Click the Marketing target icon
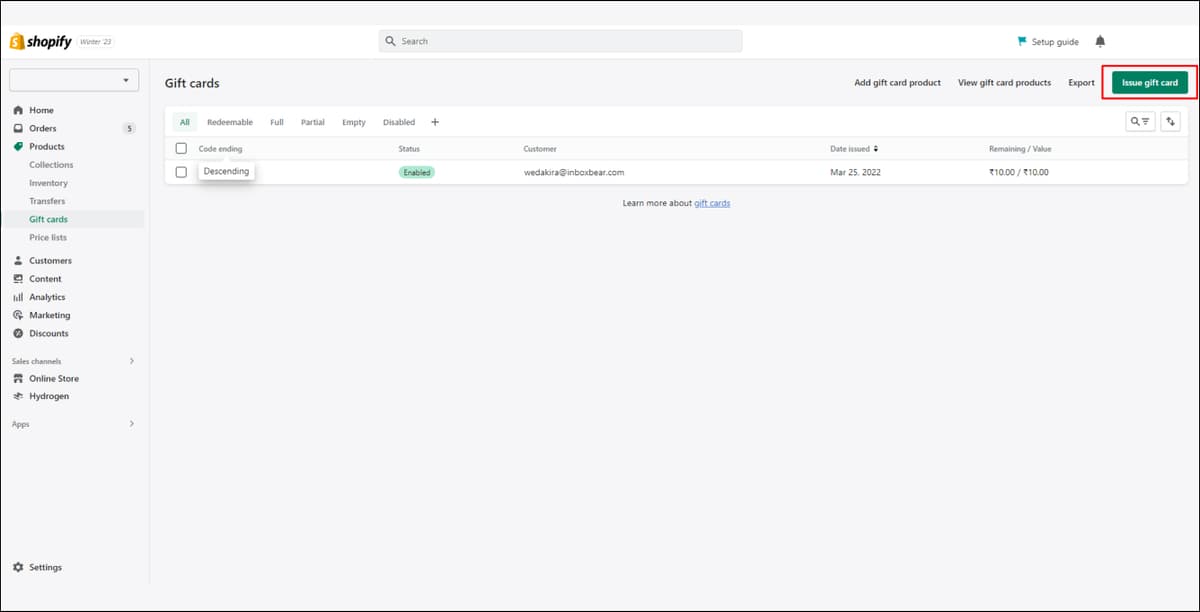The width and height of the screenshot is (1200, 612). pos(18,315)
